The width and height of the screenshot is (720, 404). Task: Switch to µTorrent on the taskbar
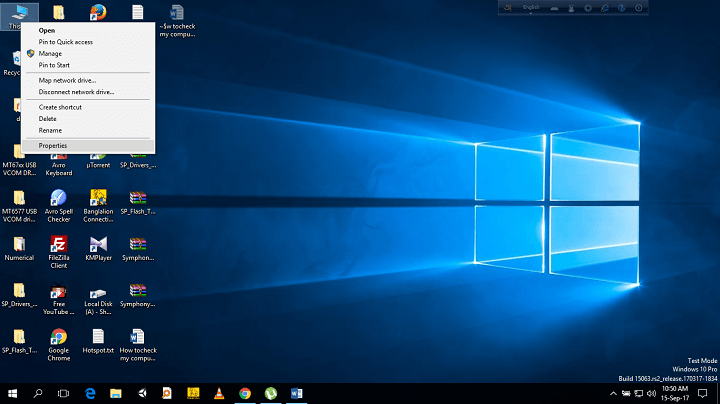point(271,393)
